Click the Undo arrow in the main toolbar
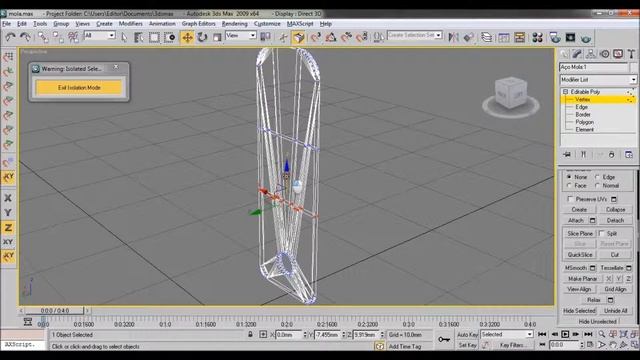 [x=10, y=38]
